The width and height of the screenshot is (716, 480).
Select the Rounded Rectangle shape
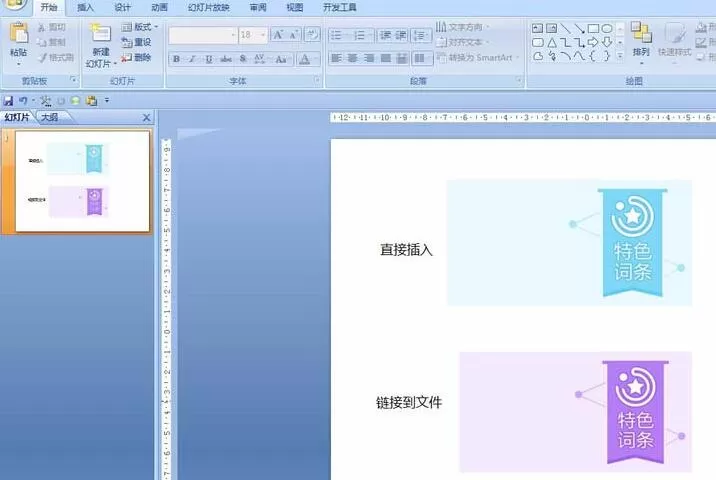[537, 42]
